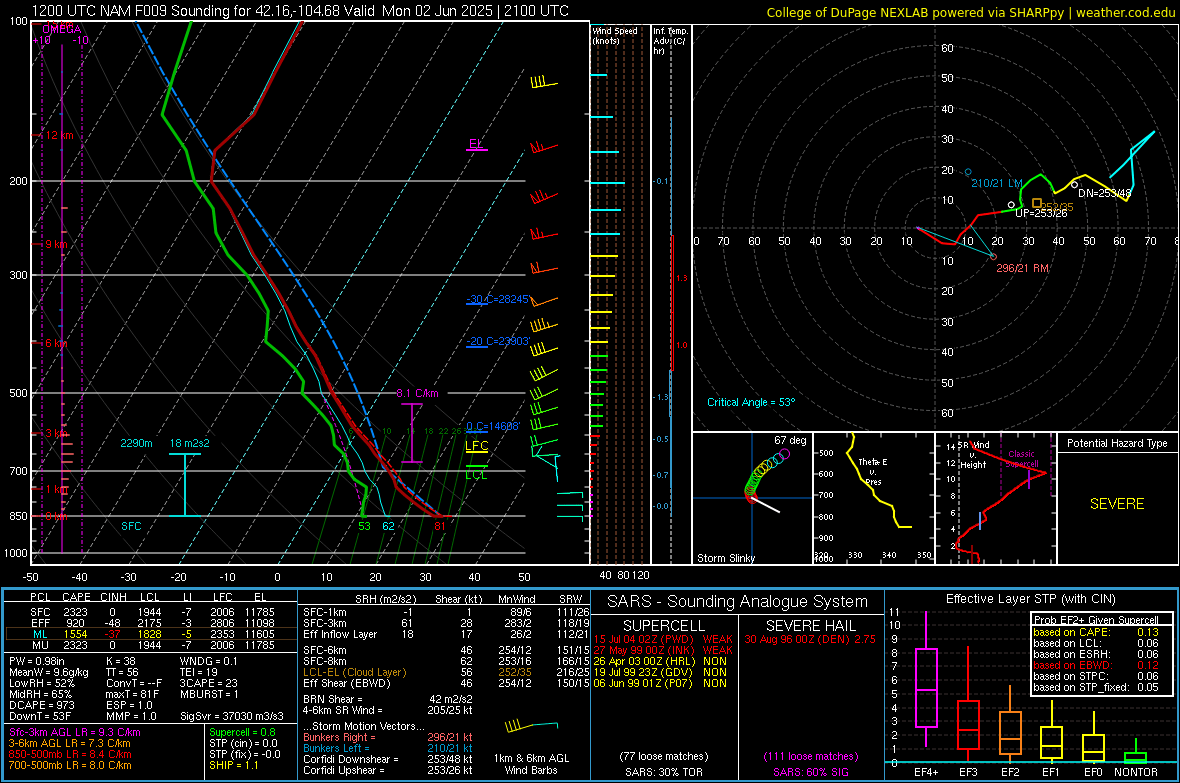Click the sounding title with valid time
Screen dimensions: 1180x783
pyautogui.click(x=300, y=11)
